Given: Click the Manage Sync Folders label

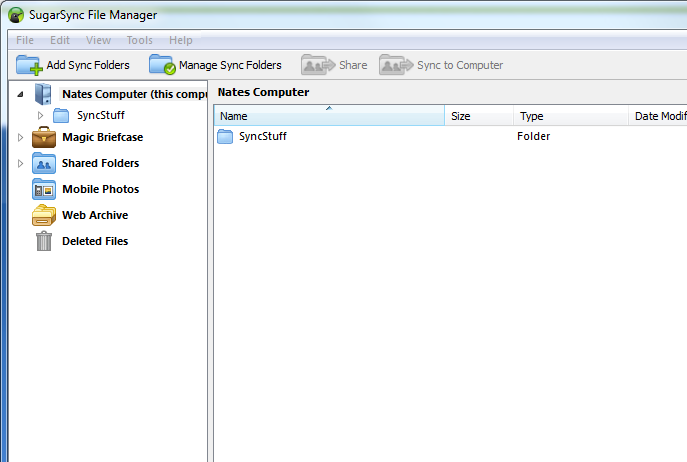Looking at the screenshot, I should click(x=230, y=65).
